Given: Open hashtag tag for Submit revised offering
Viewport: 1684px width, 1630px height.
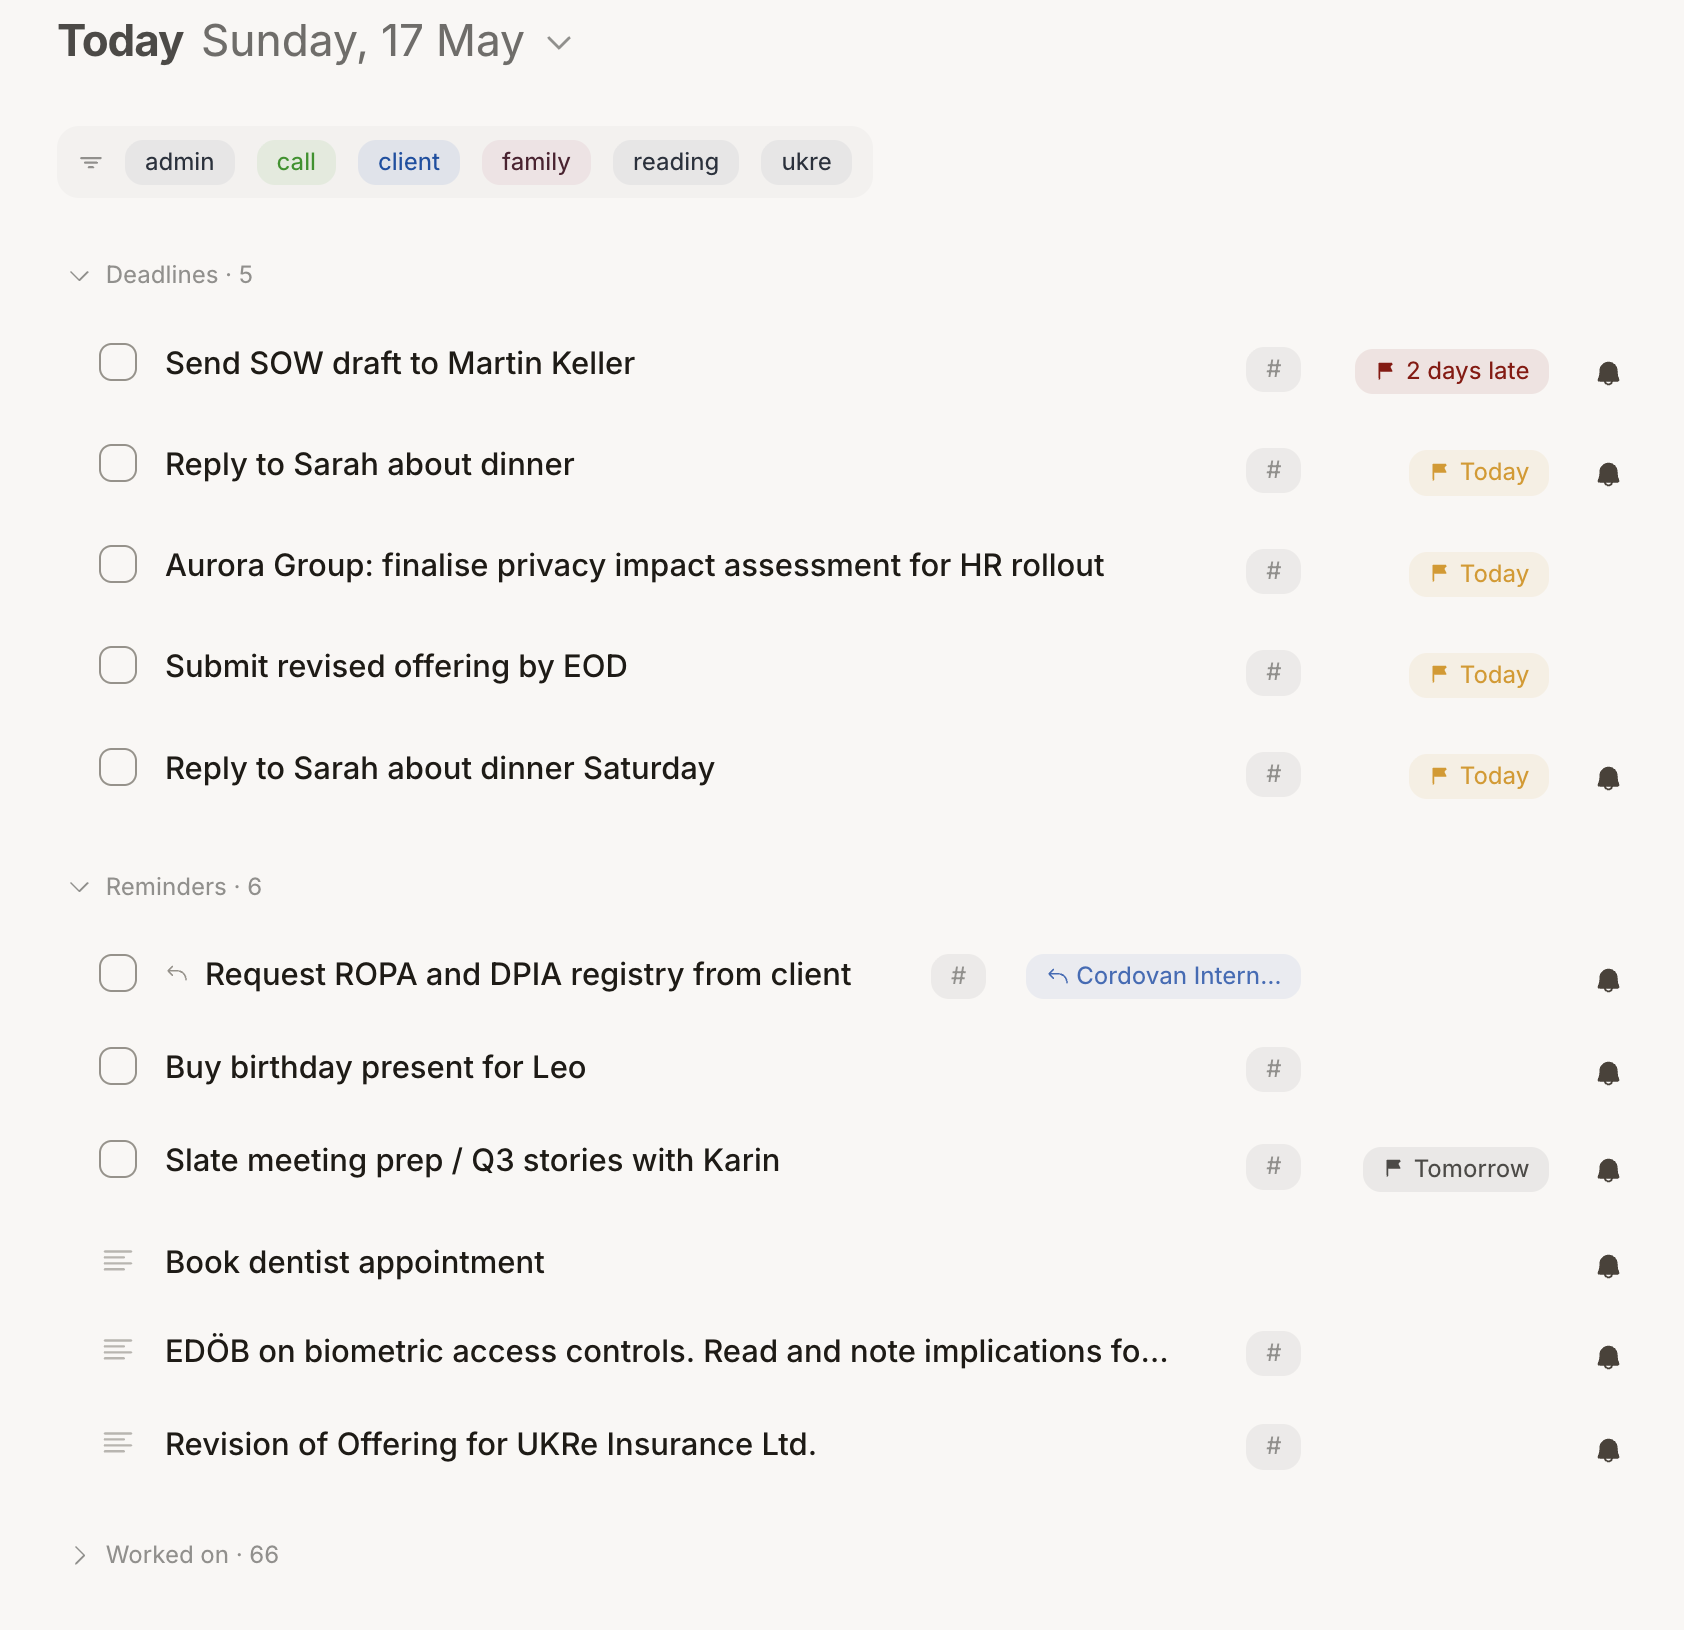Looking at the screenshot, I should 1273,672.
